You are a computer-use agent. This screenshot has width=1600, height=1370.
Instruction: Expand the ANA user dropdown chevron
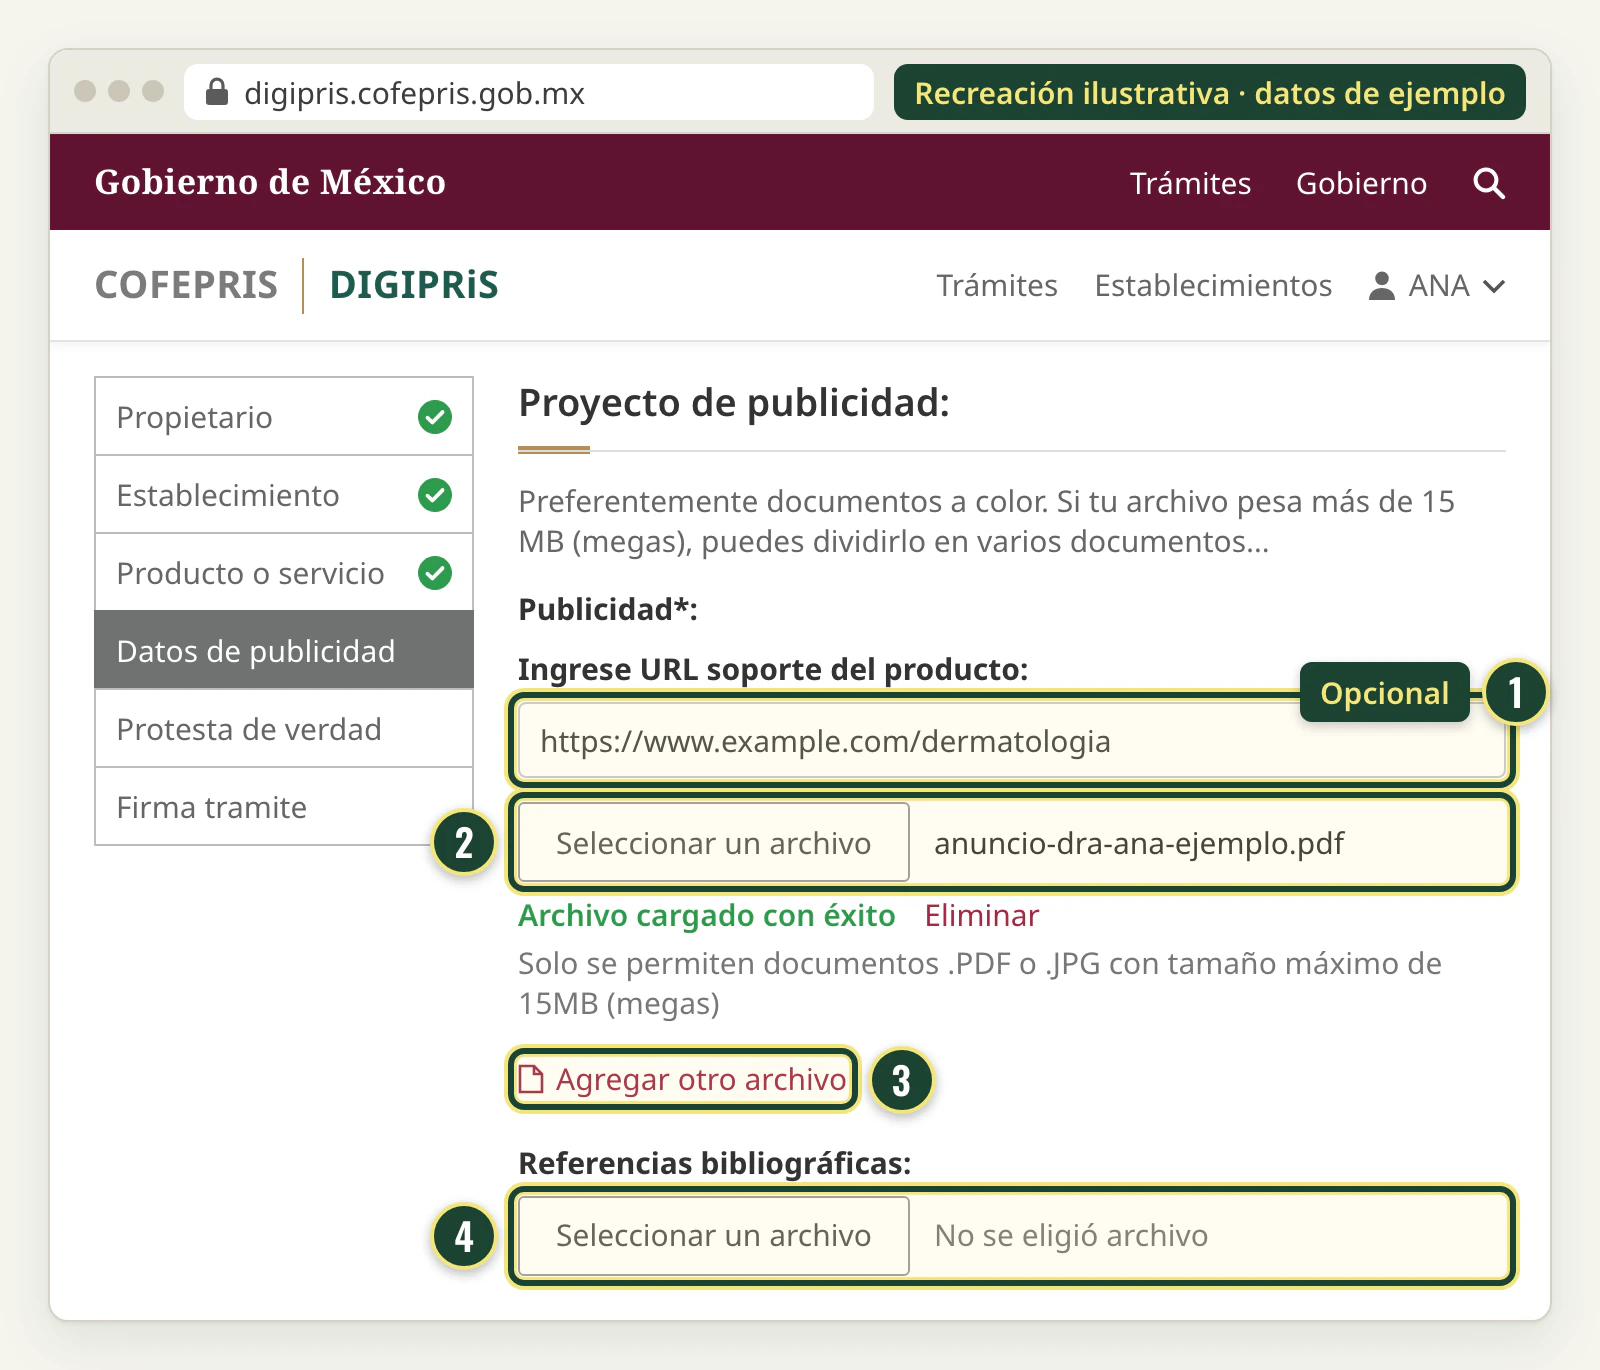[x=1494, y=287]
